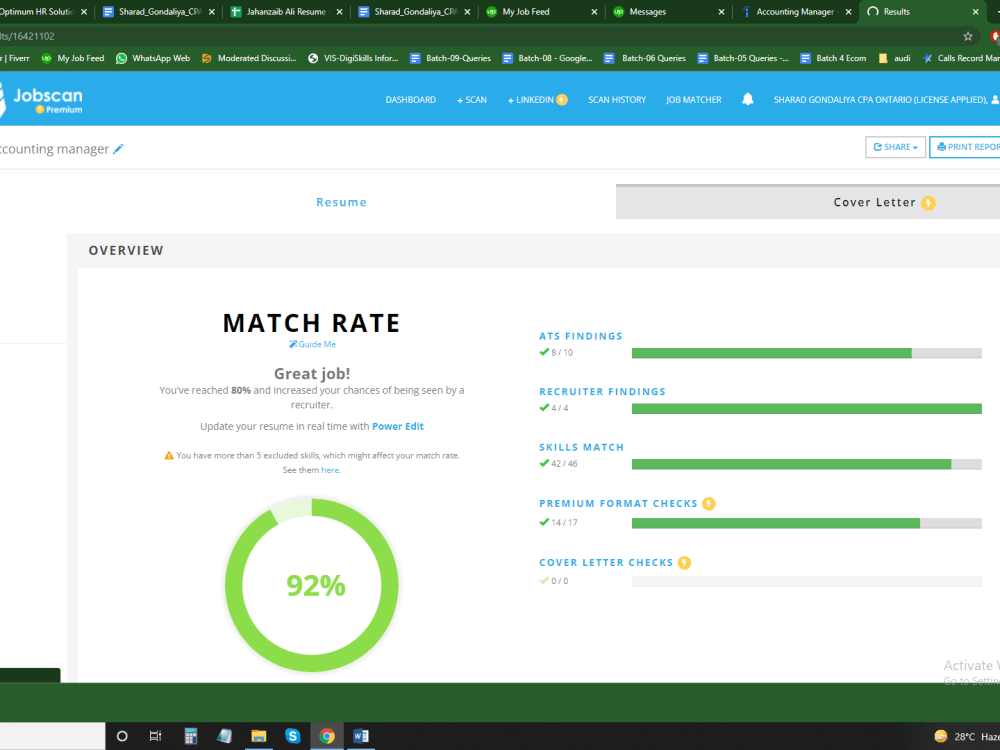
Task: Edit scan title with pencil icon
Action: click(118, 149)
